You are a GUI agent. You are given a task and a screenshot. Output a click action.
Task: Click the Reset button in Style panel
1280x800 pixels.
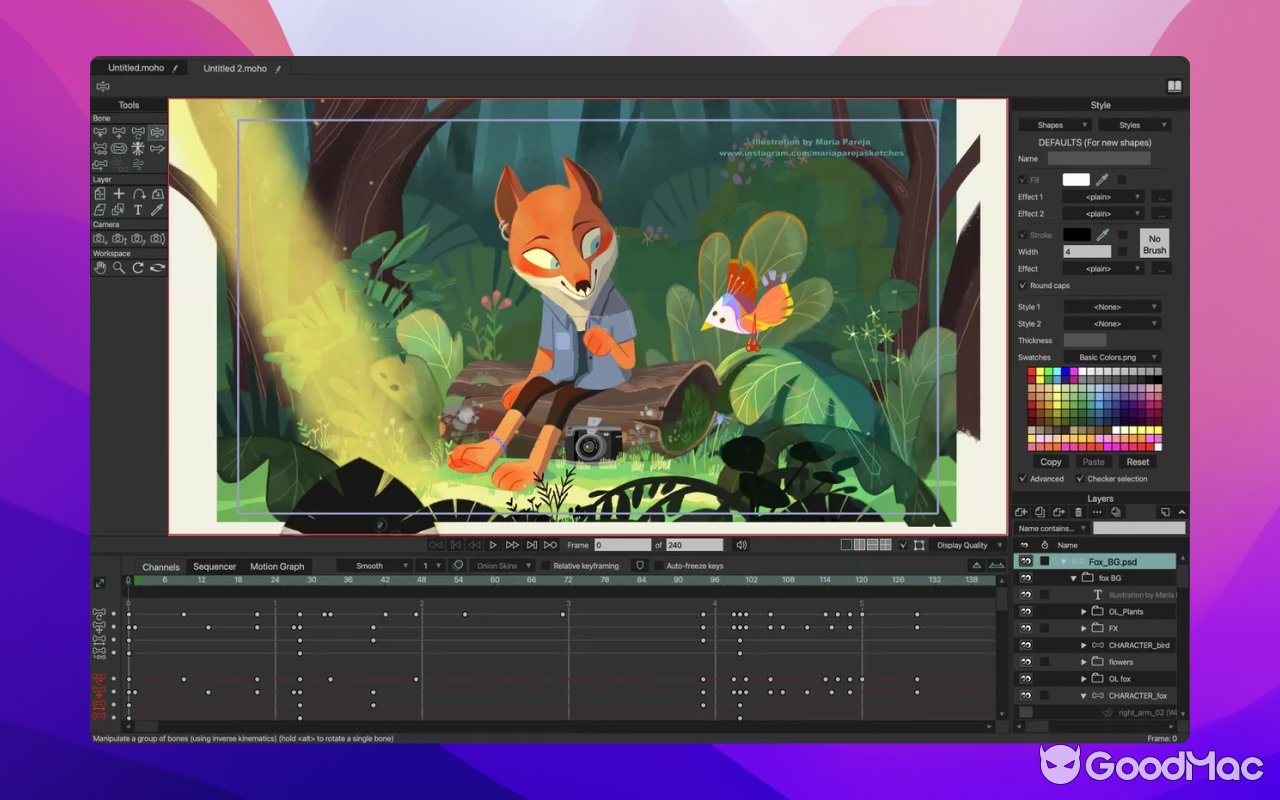pyautogui.click(x=1138, y=462)
